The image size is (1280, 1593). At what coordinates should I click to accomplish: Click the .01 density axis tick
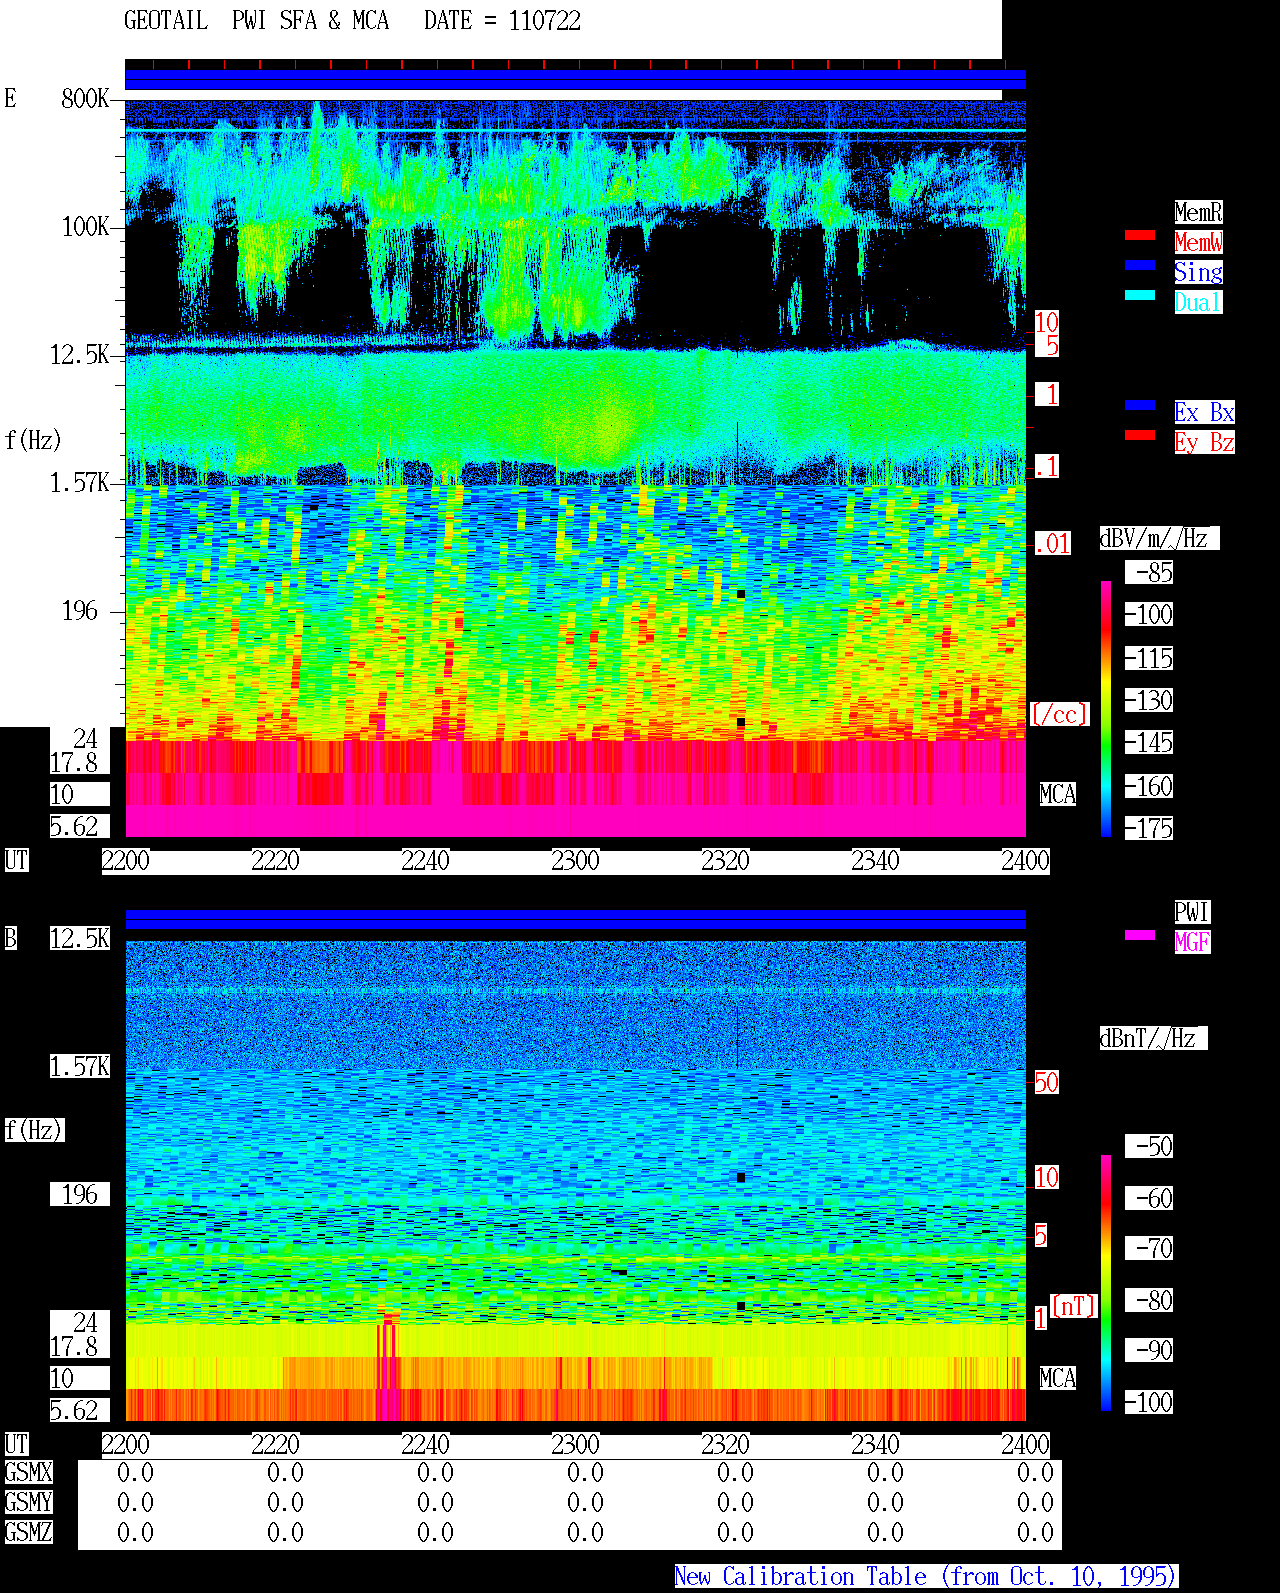coord(1053,544)
